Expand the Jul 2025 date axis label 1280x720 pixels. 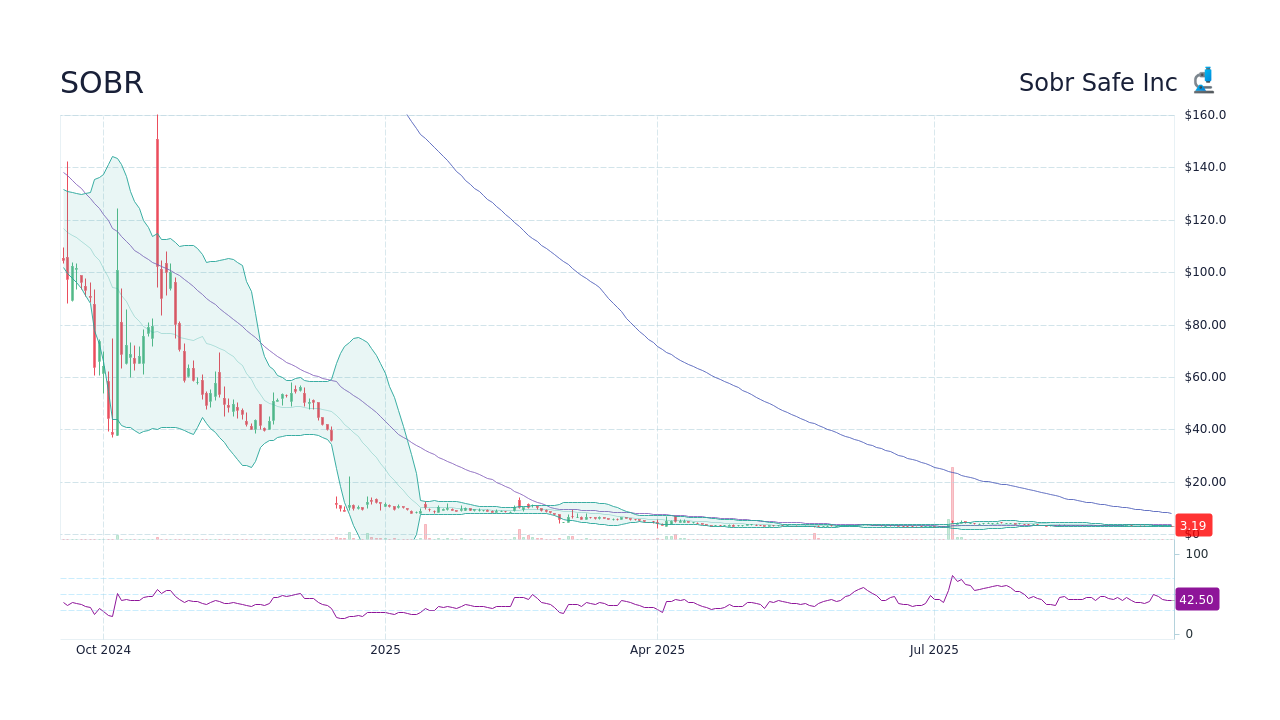click(x=935, y=649)
